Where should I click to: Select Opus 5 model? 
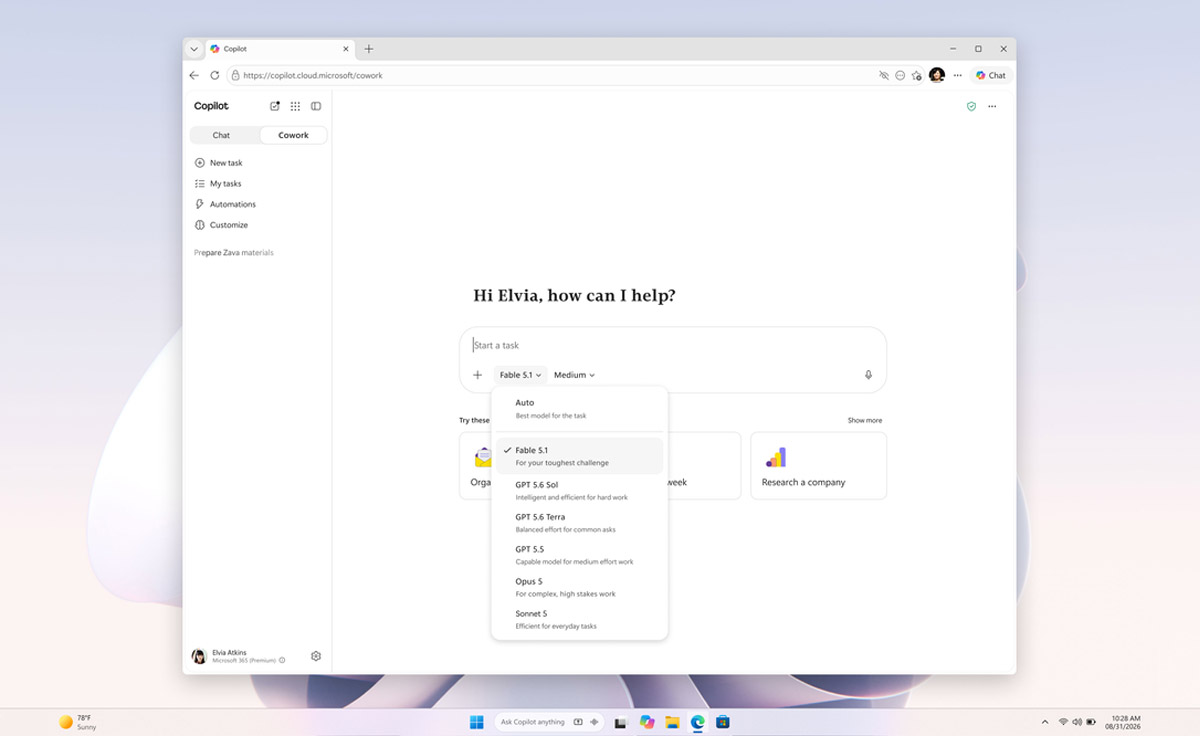pyautogui.click(x=579, y=587)
